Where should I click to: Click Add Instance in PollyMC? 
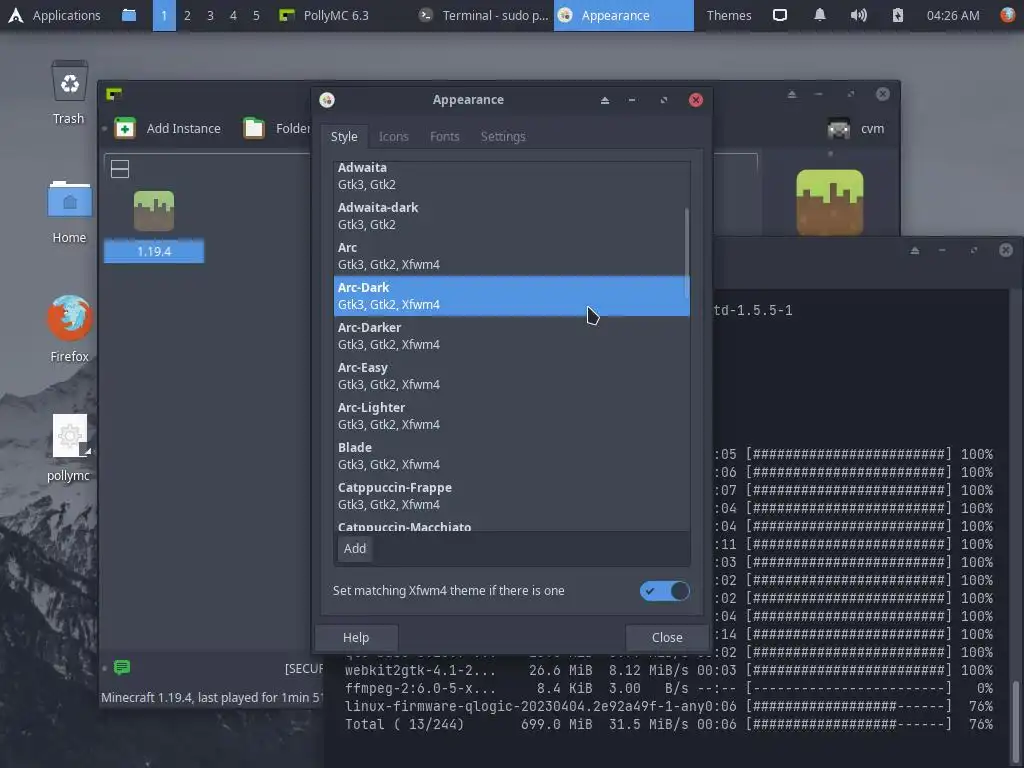[168, 128]
